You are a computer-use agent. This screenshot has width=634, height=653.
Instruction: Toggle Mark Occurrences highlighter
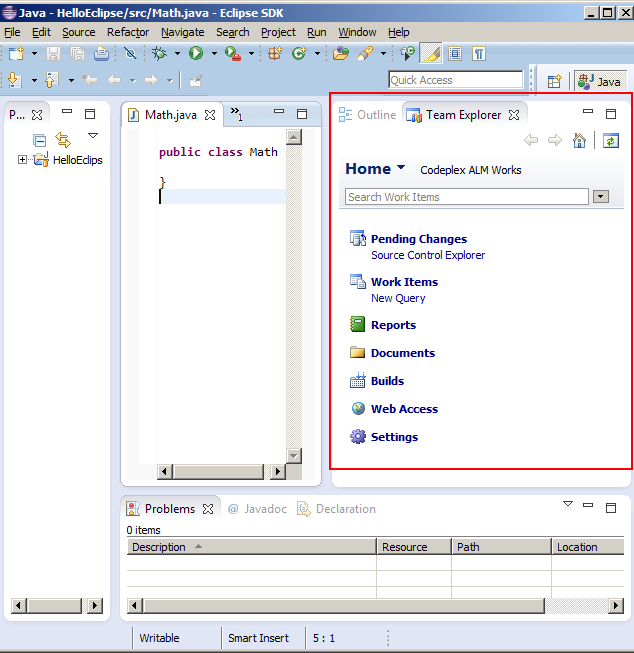tap(431, 54)
